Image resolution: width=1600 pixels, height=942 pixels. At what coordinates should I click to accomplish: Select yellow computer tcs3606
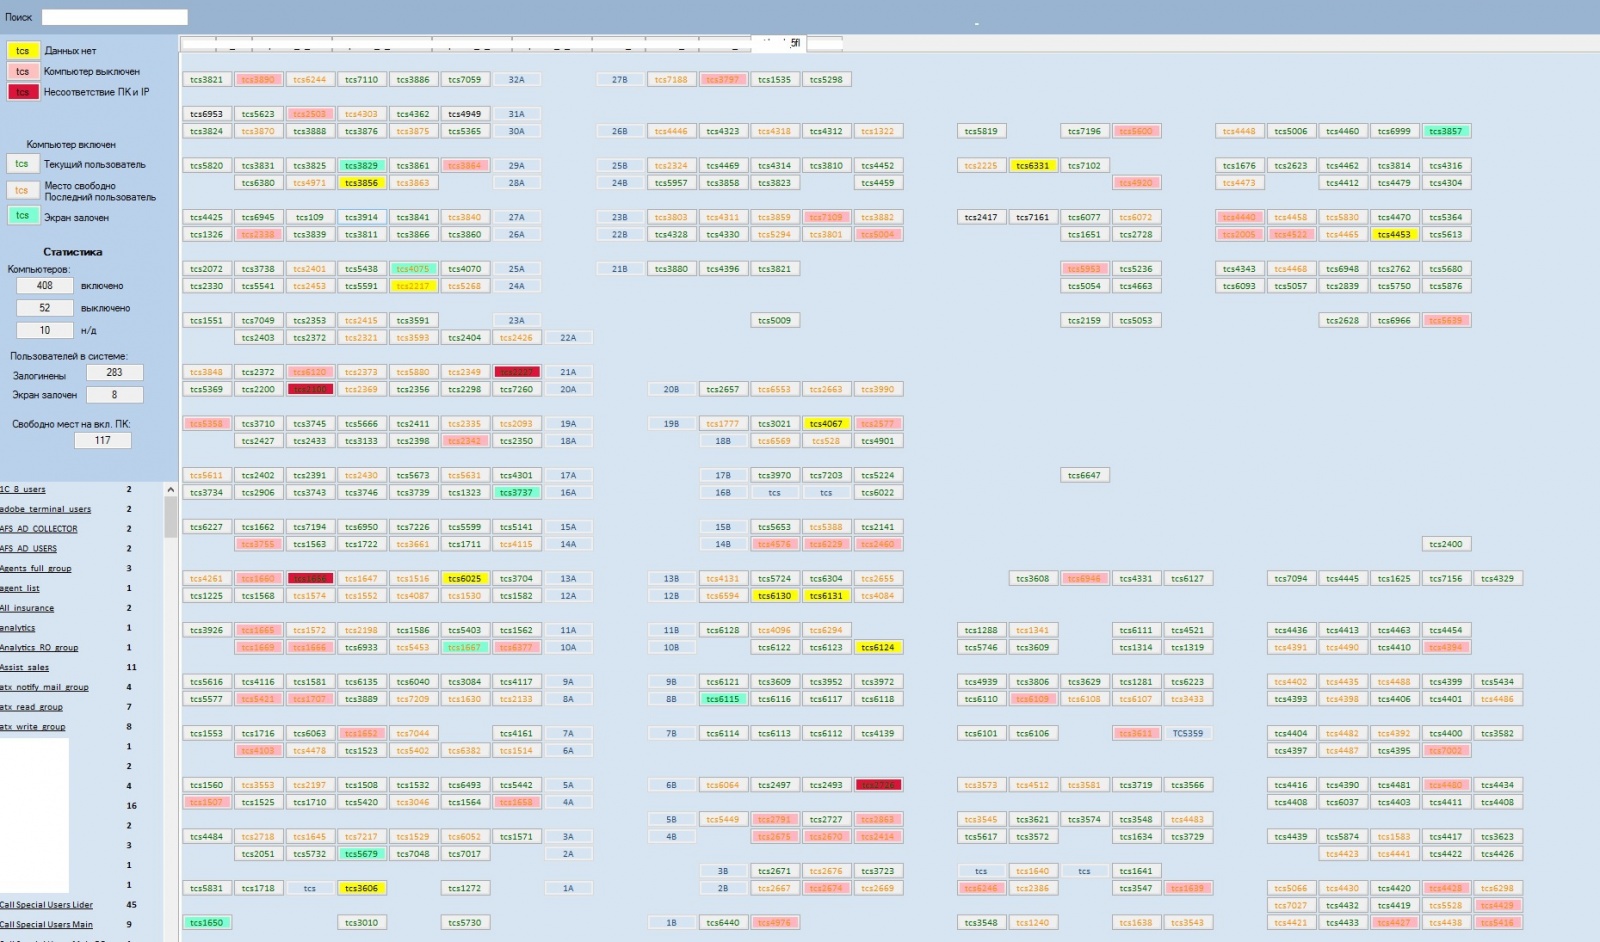[x=361, y=889]
